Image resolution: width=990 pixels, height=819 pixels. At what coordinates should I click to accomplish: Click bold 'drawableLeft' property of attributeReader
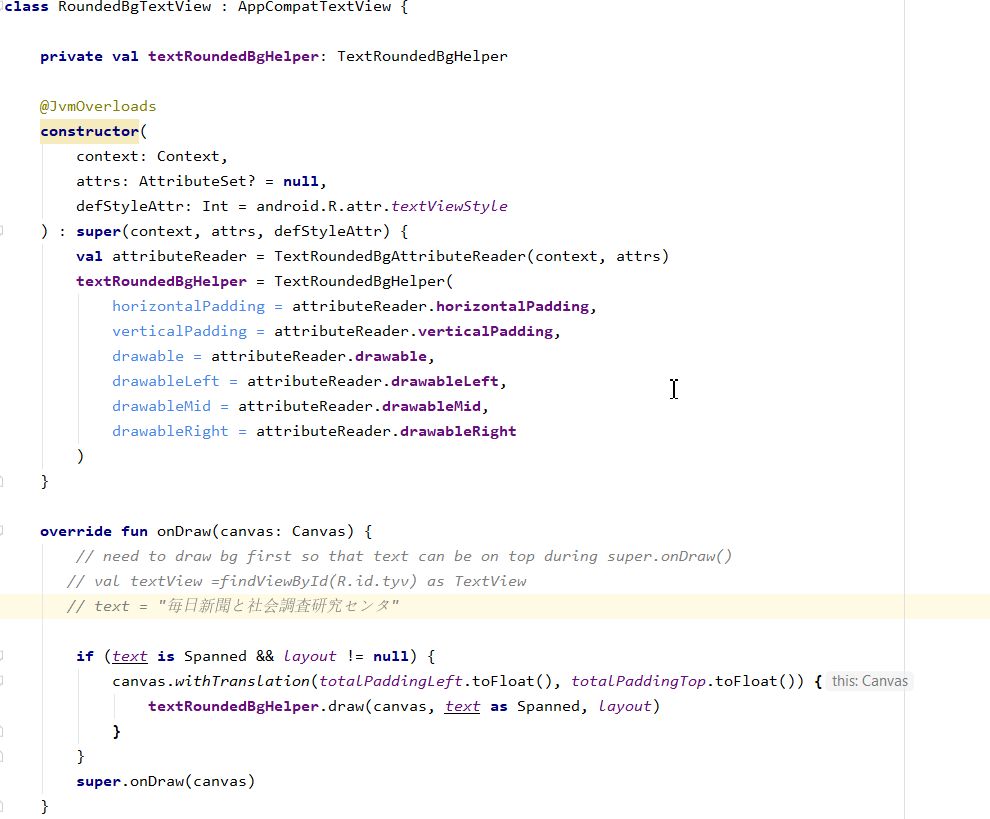445,381
